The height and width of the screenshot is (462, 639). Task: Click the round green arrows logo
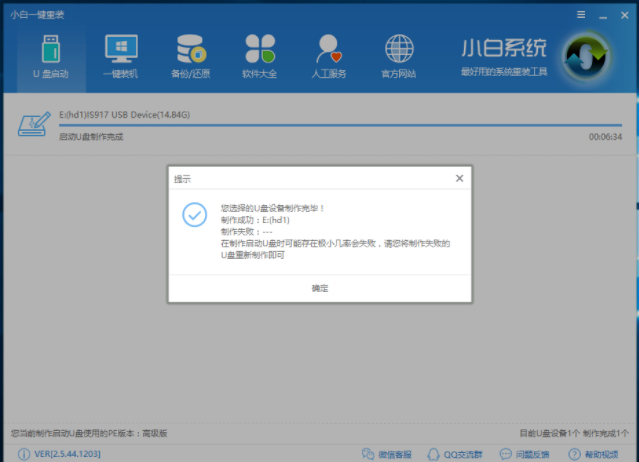pos(585,58)
